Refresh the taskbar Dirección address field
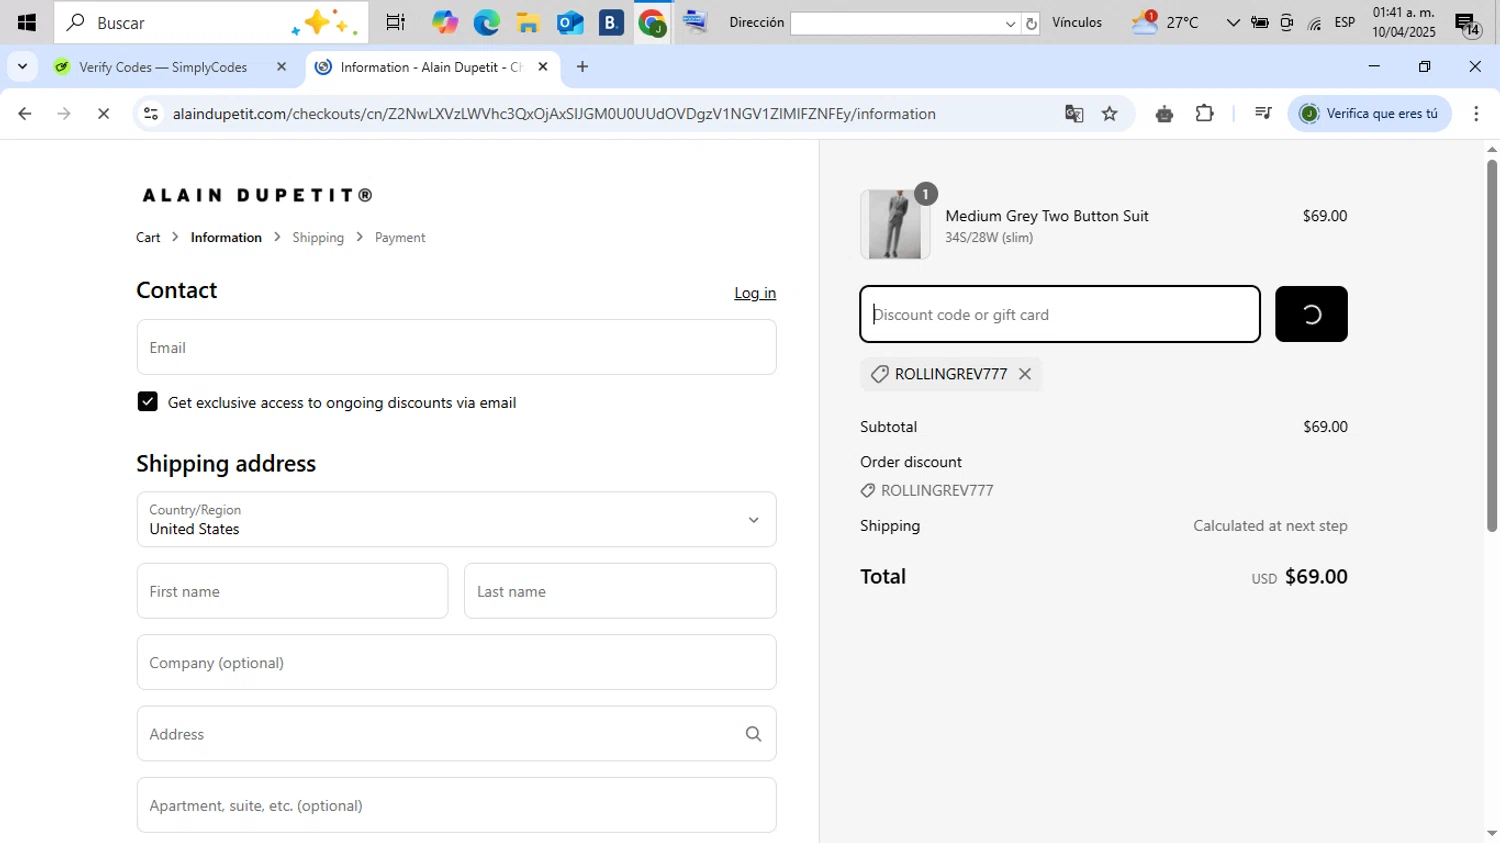 (x=1032, y=23)
